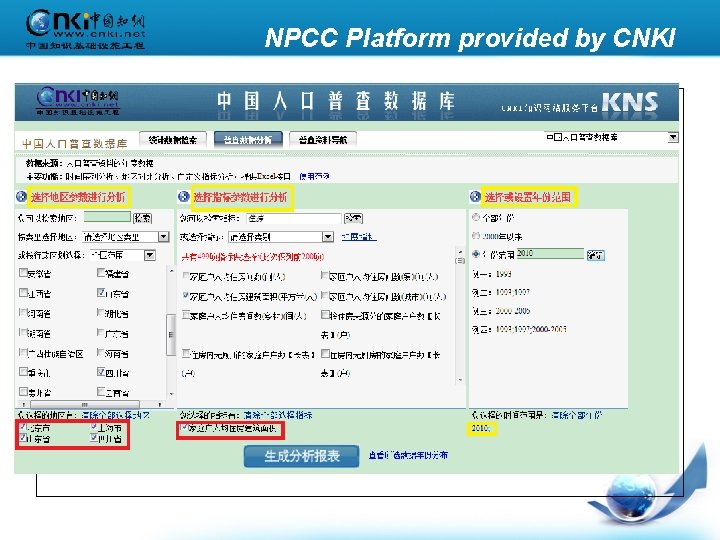
Task: Click the region search input field
Action: click(107, 217)
